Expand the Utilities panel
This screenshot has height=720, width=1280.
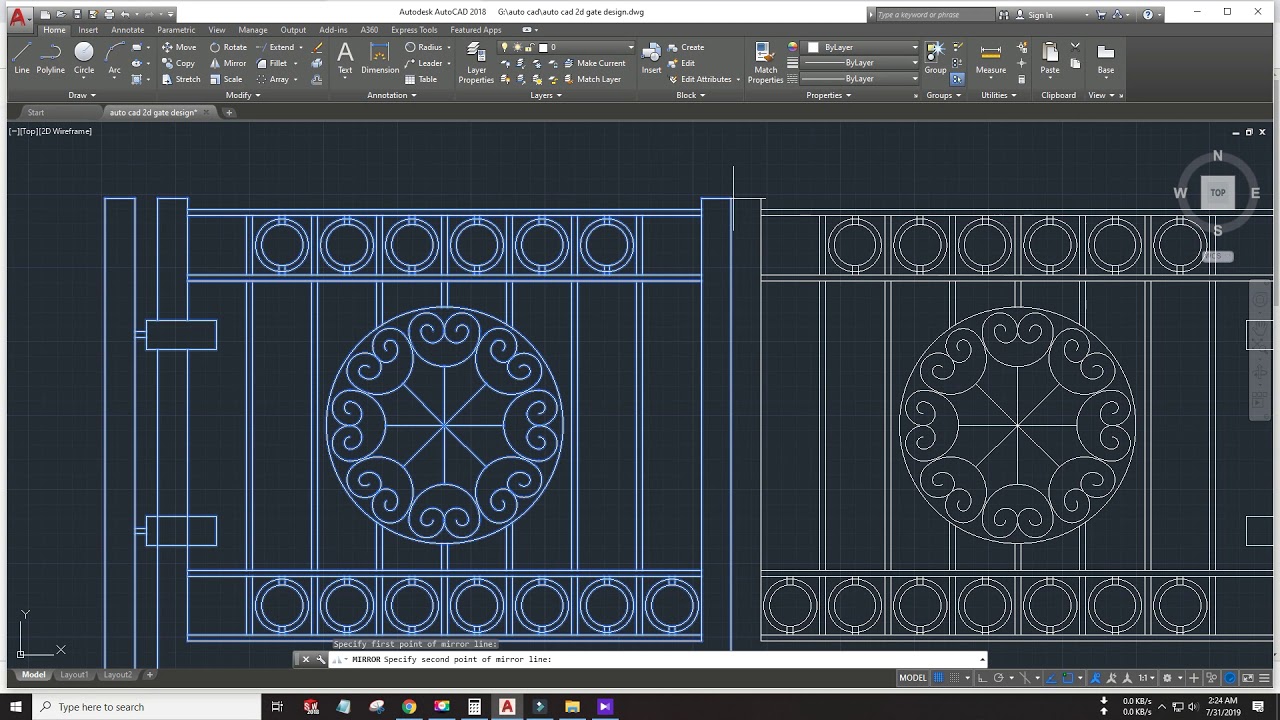pos(999,95)
